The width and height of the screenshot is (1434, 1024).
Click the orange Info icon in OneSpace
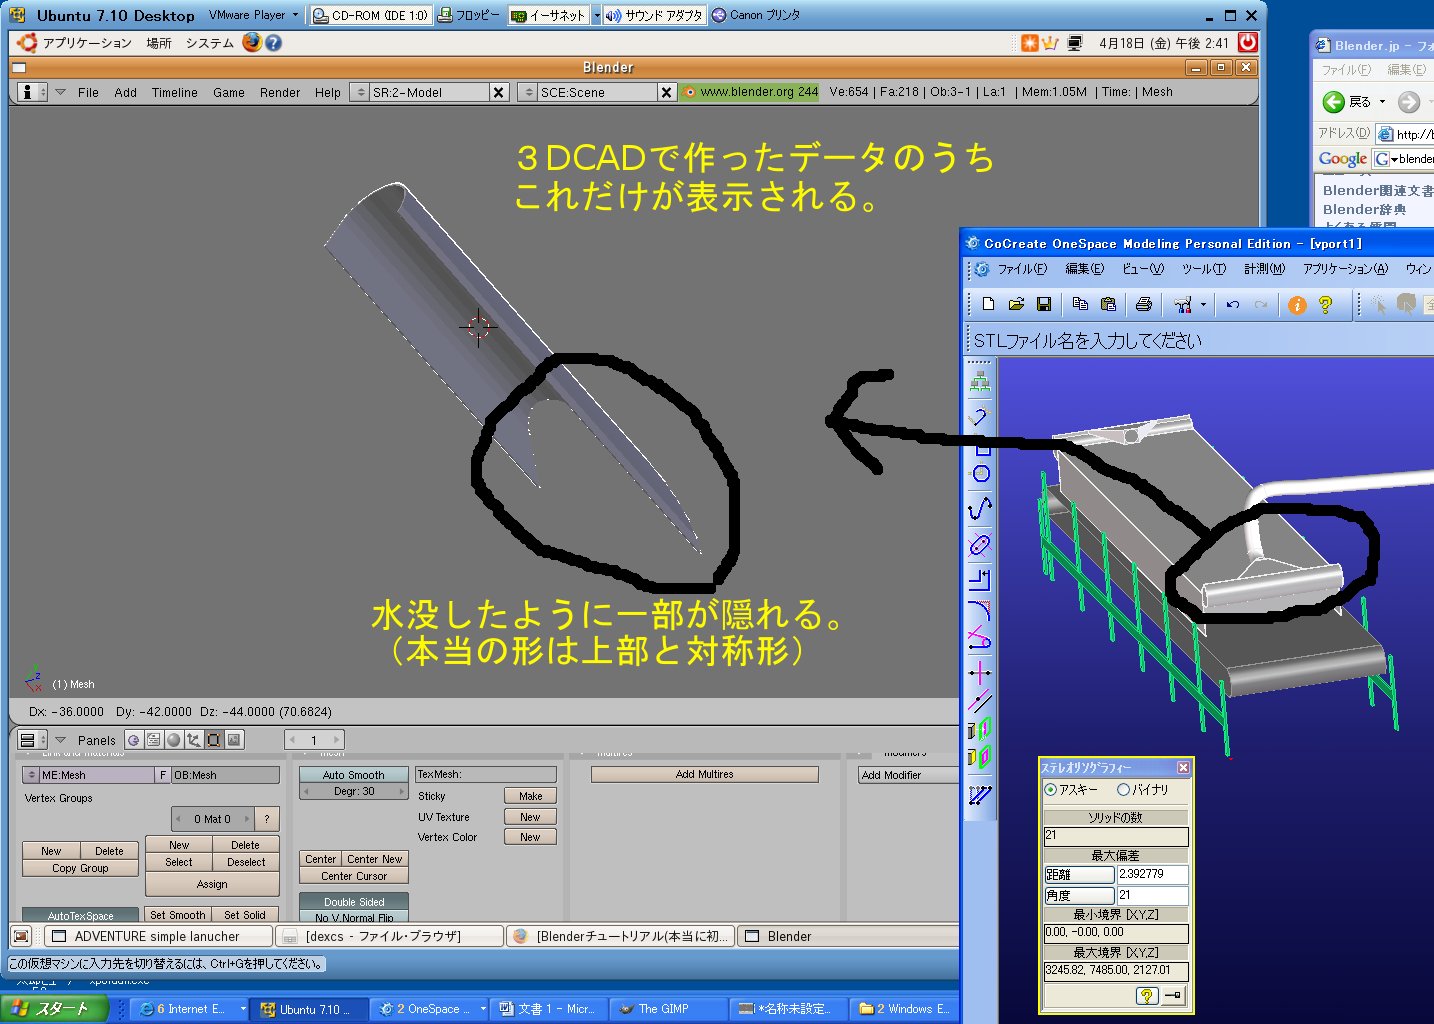(1297, 305)
